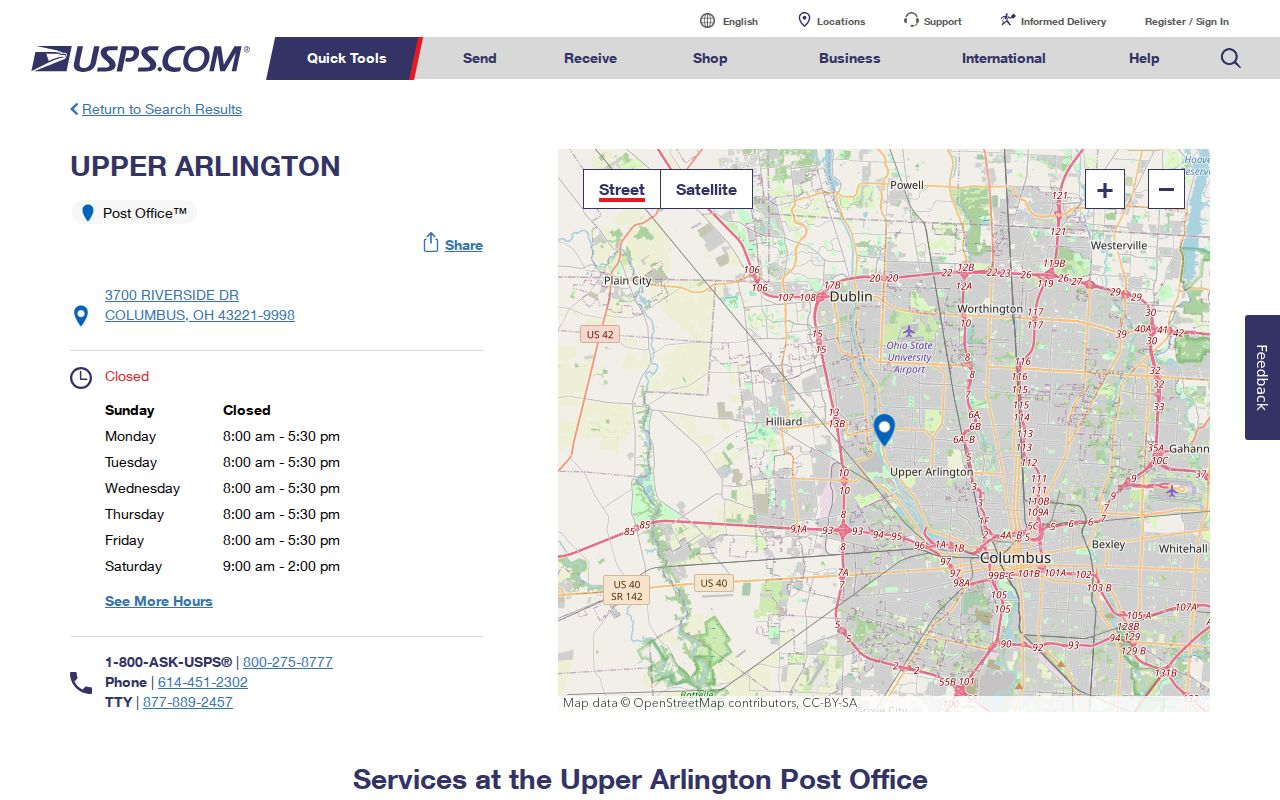The height and width of the screenshot is (800, 1280).
Task: Expand See More Hours
Action: pyautogui.click(x=159, y=601)
